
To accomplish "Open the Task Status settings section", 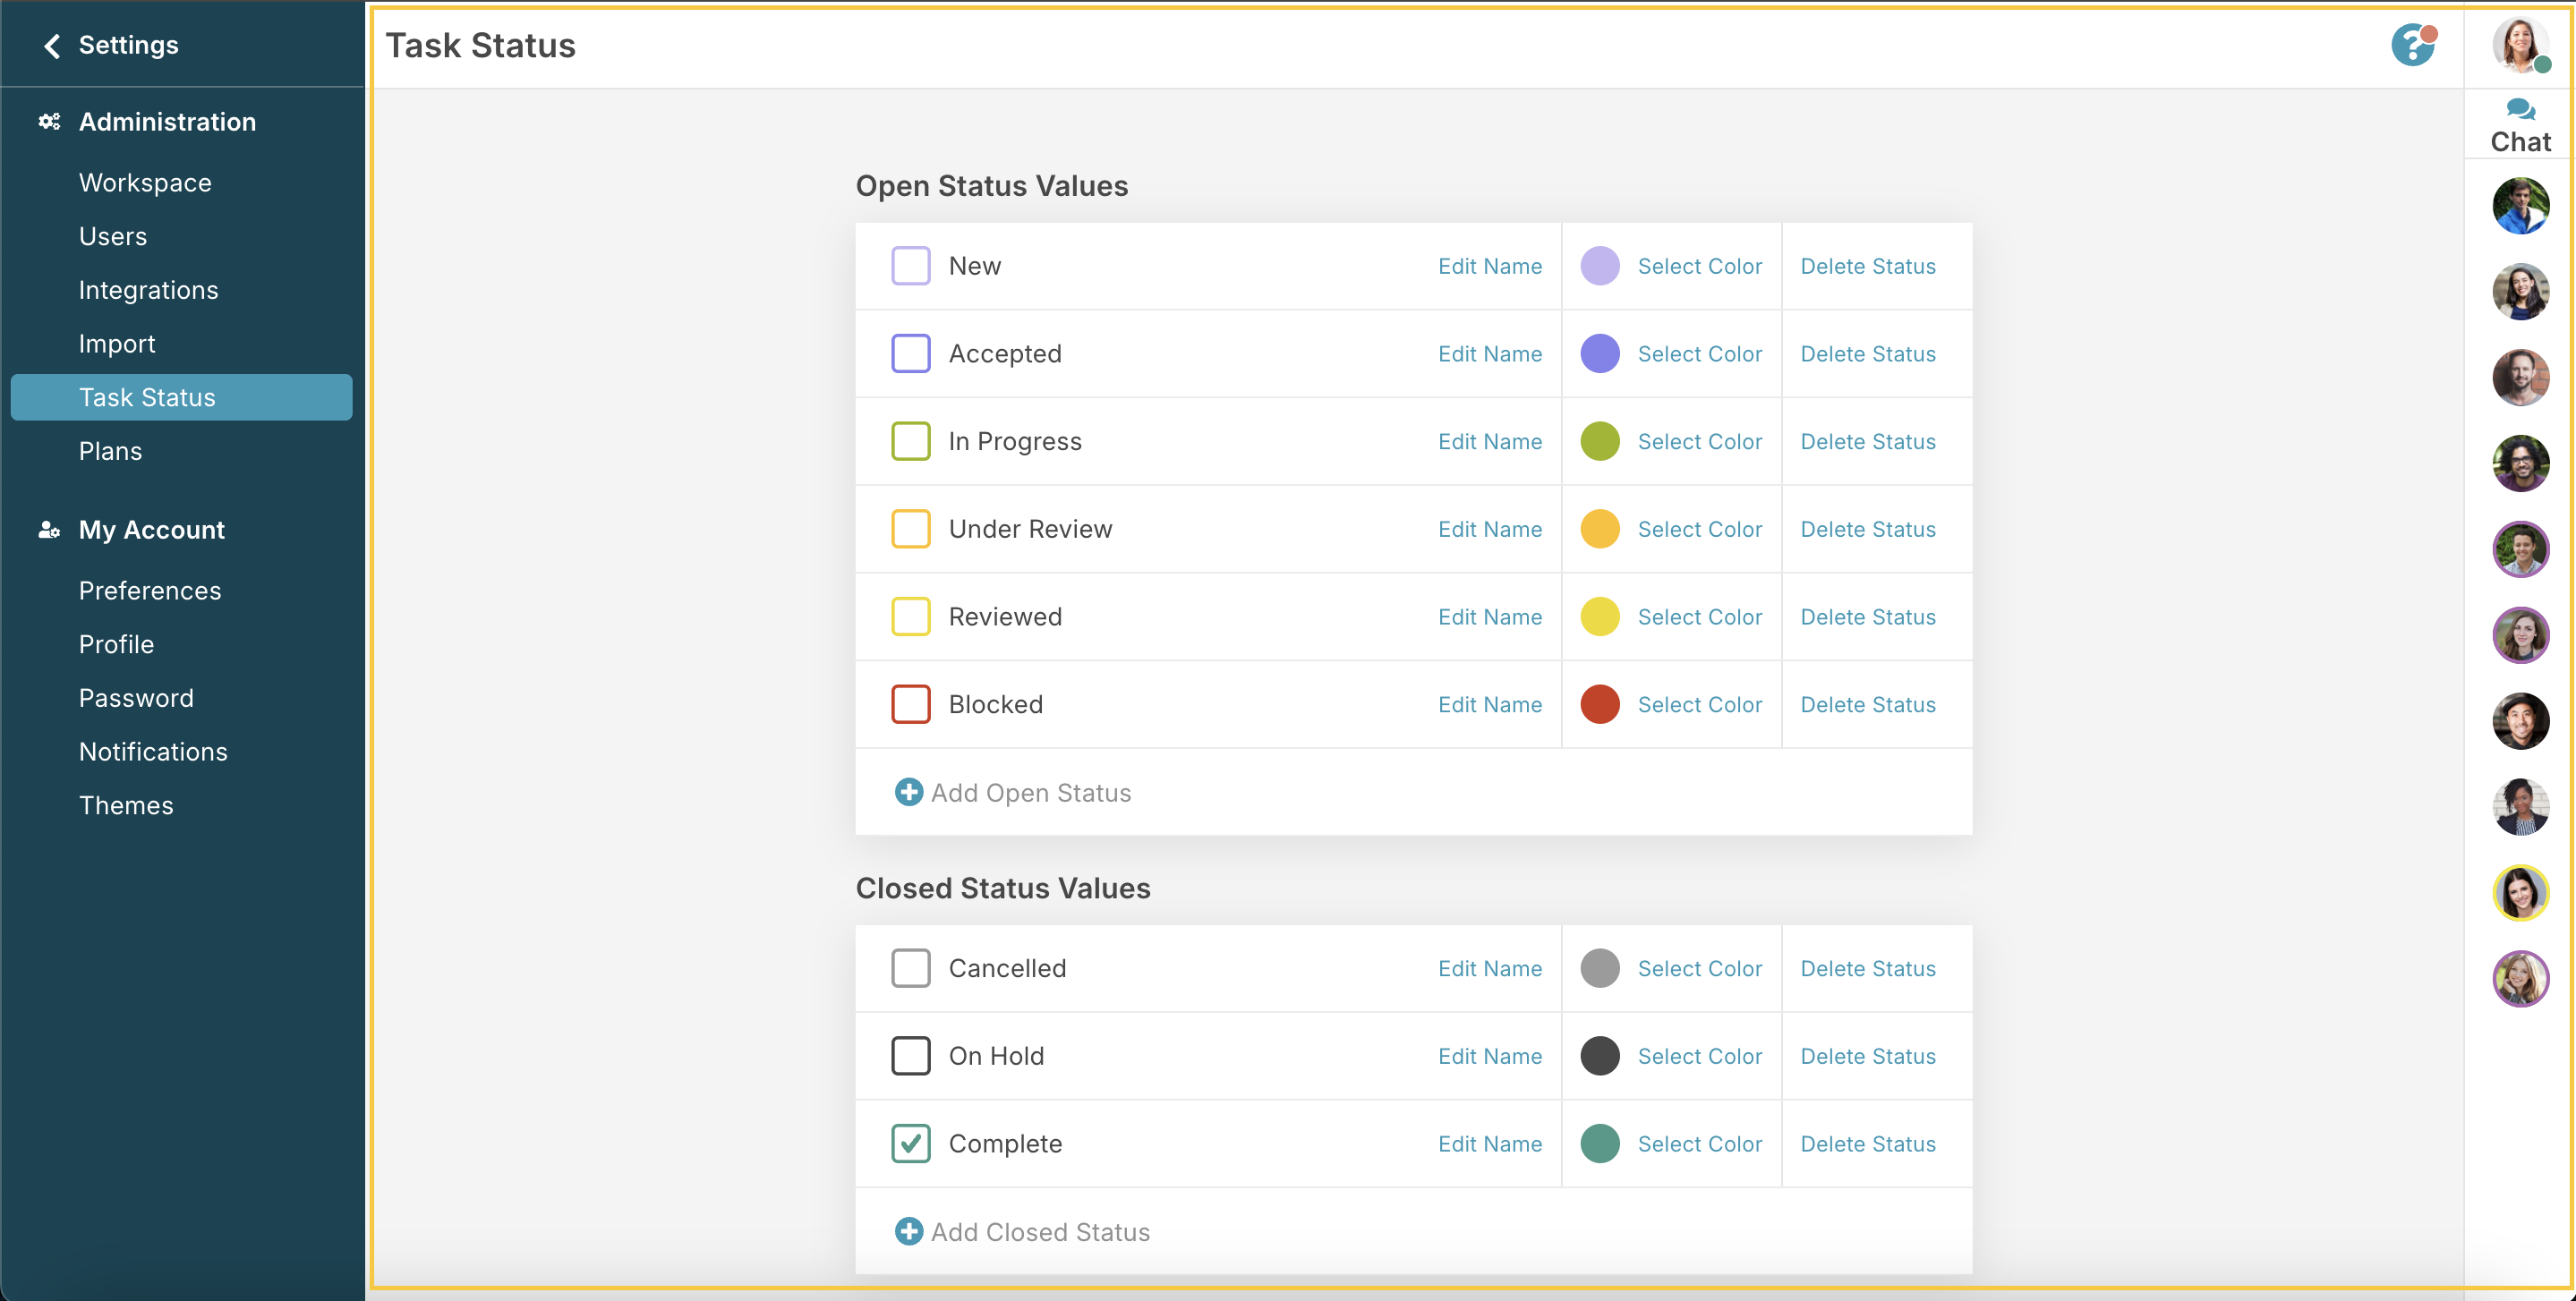I will pos(147,397).
